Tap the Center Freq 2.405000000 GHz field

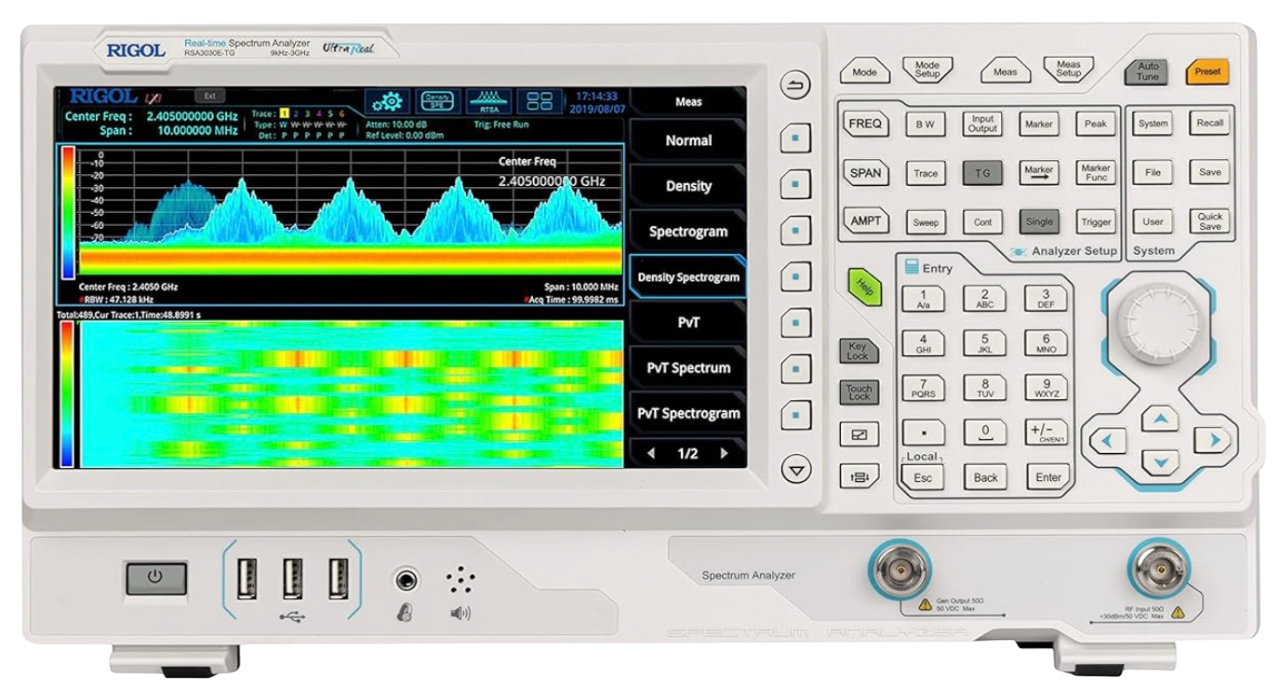tap(150, 116)
